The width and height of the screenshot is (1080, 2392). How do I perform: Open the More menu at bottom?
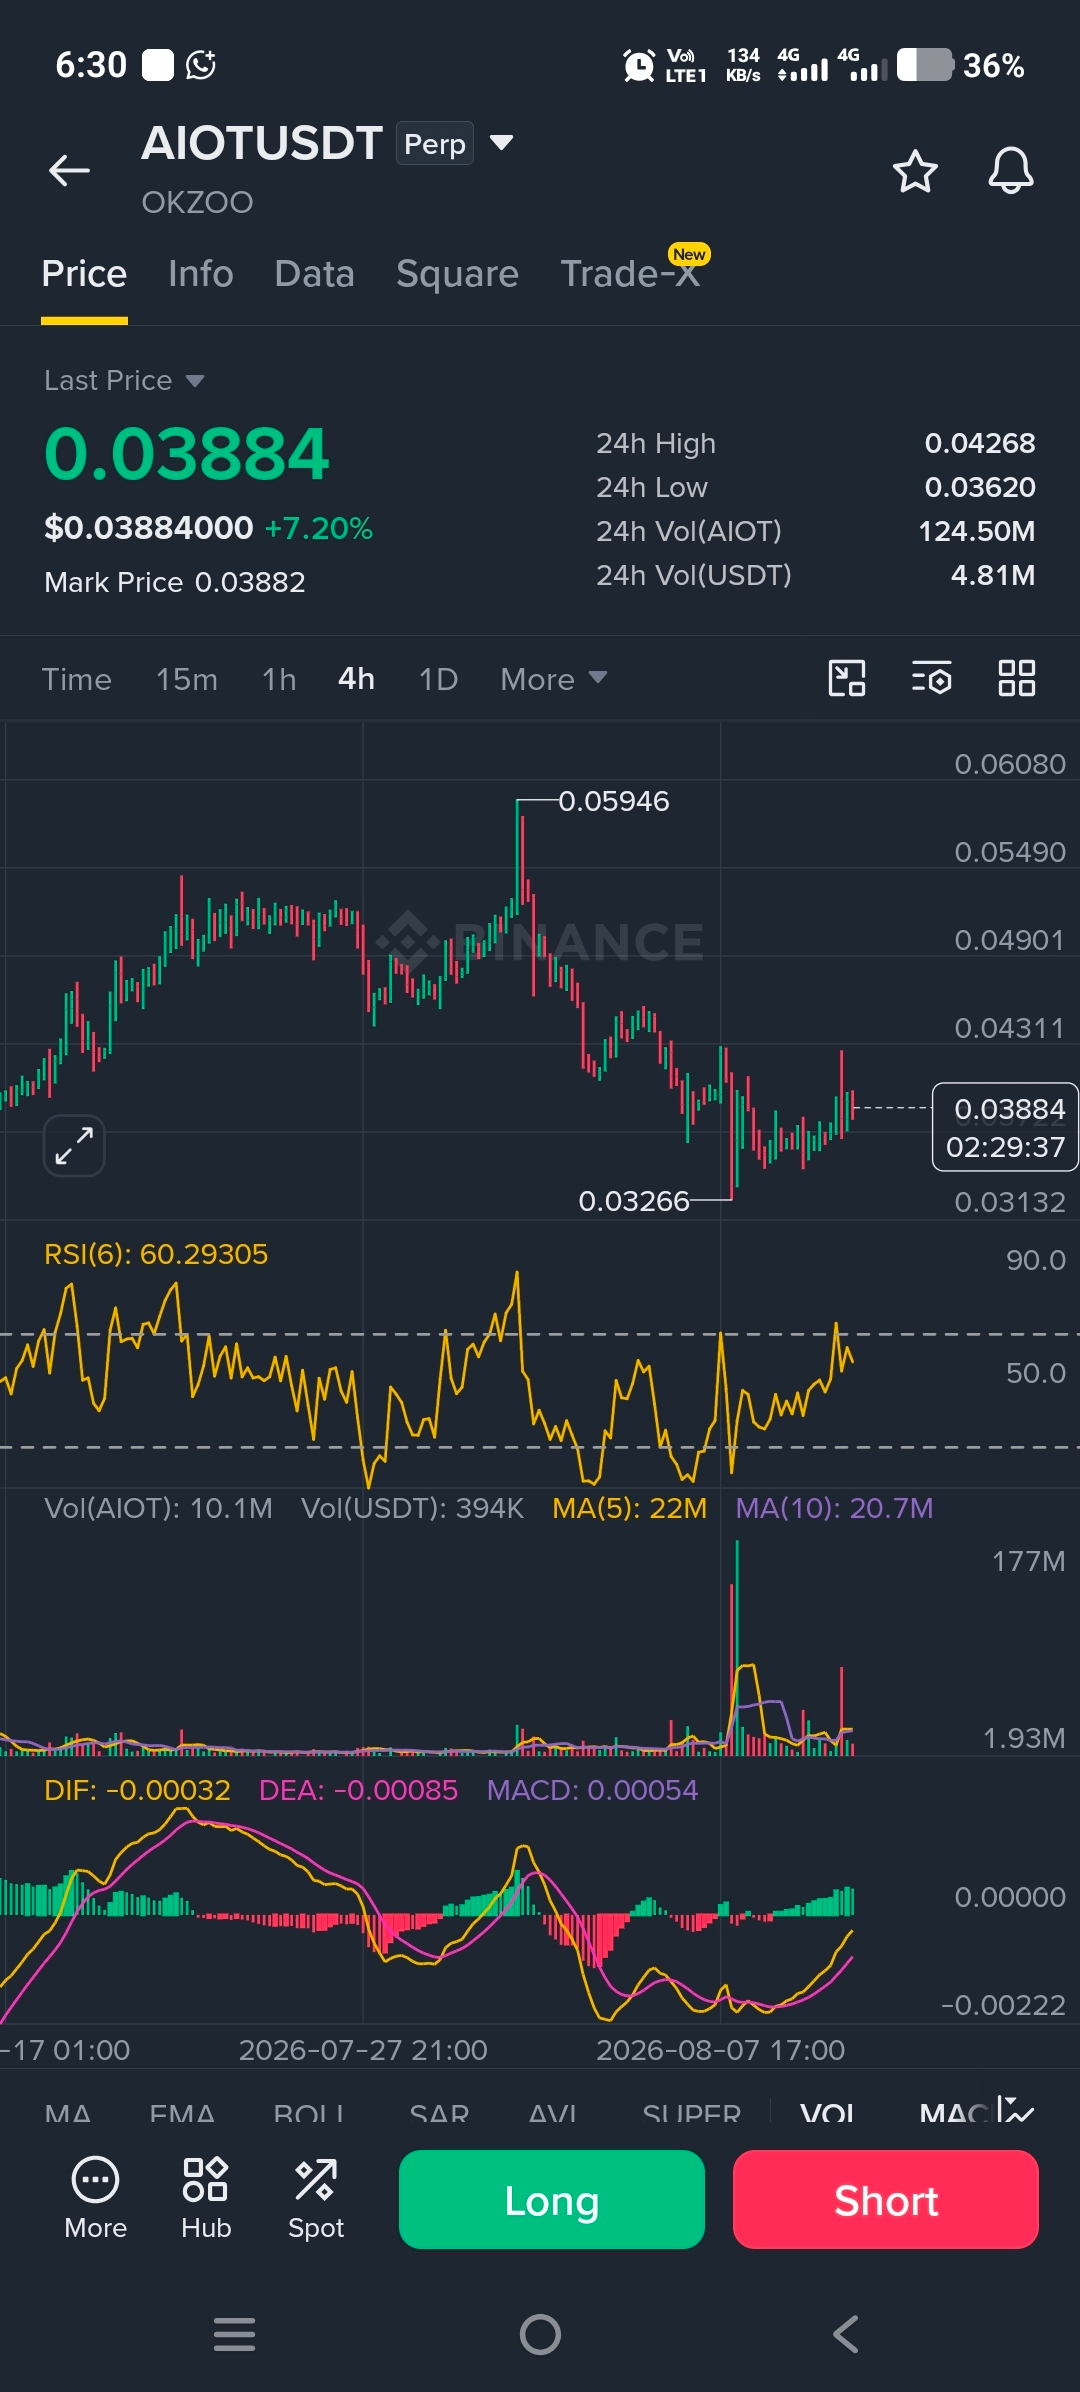pyautogui.click(x=96, y=2199)
